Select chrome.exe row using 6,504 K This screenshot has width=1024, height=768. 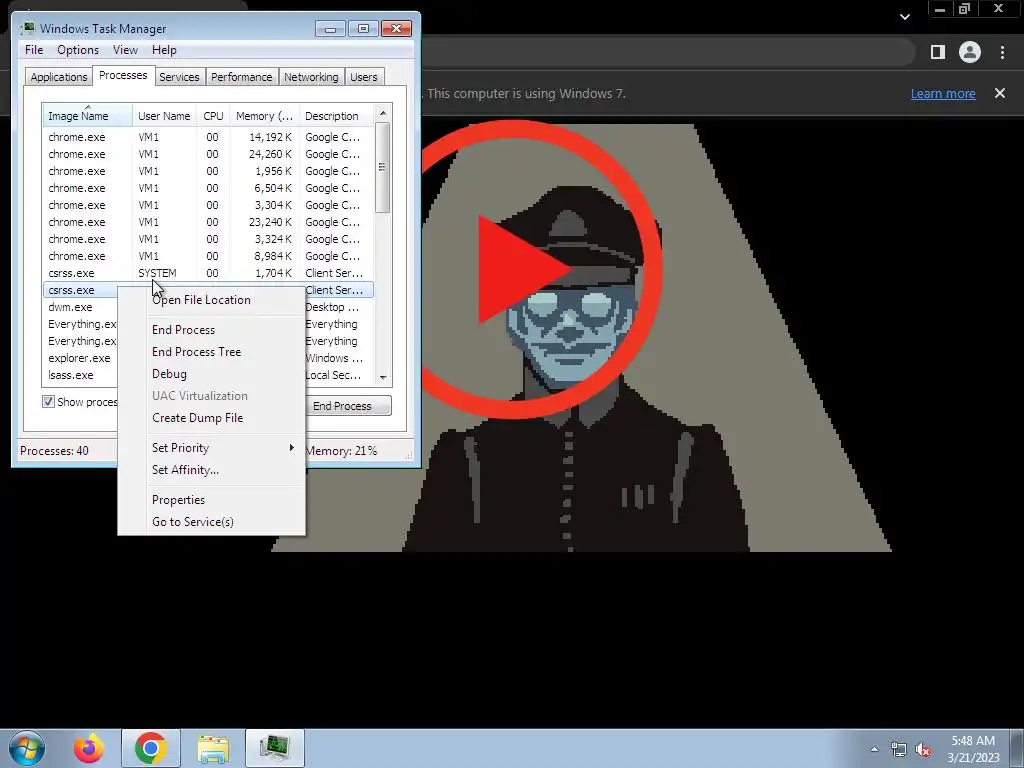point(208,188)
